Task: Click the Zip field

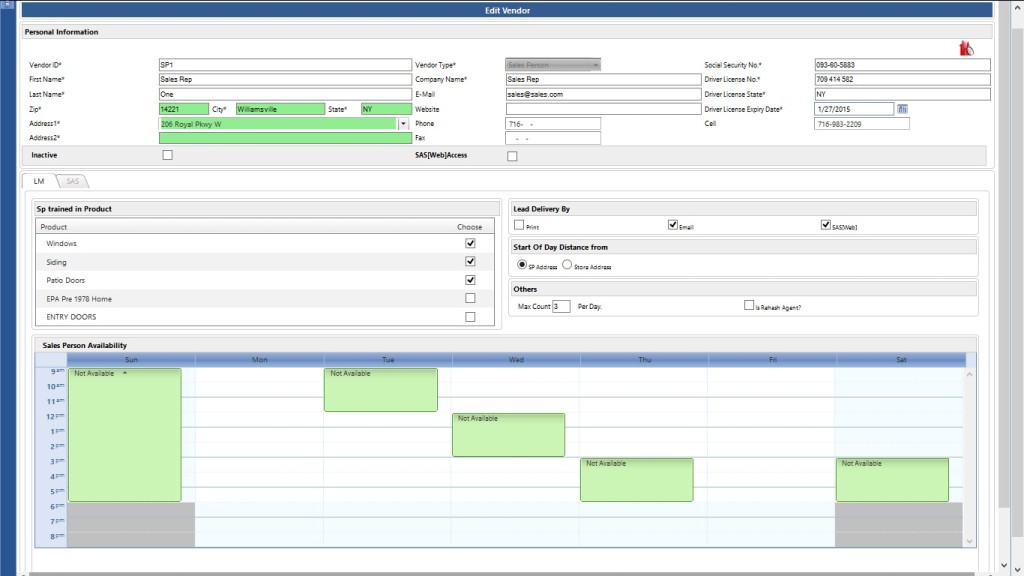Action: 184,109
